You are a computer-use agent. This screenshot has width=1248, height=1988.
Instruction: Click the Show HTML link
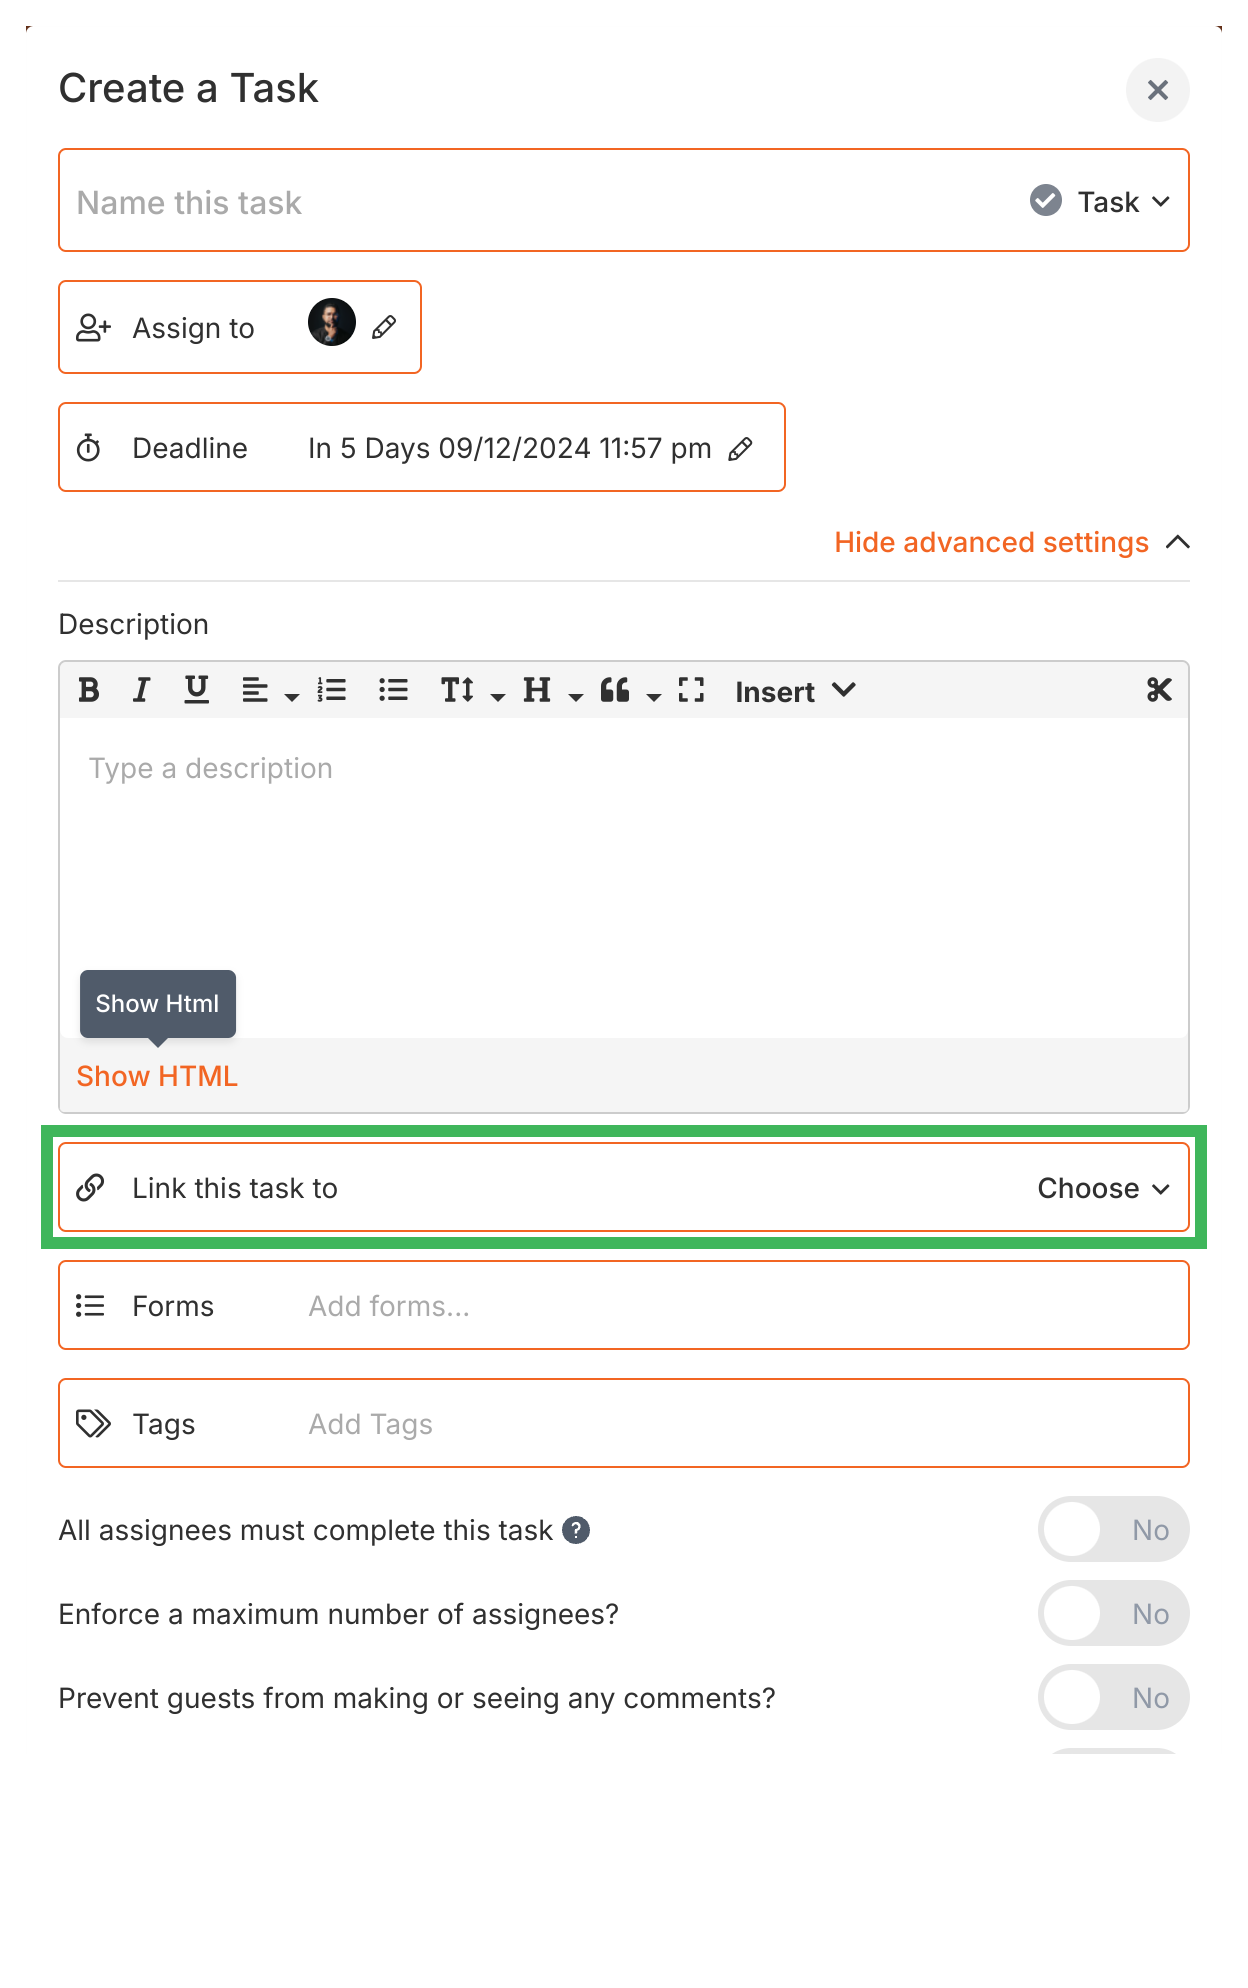(x=157, y=1076)
